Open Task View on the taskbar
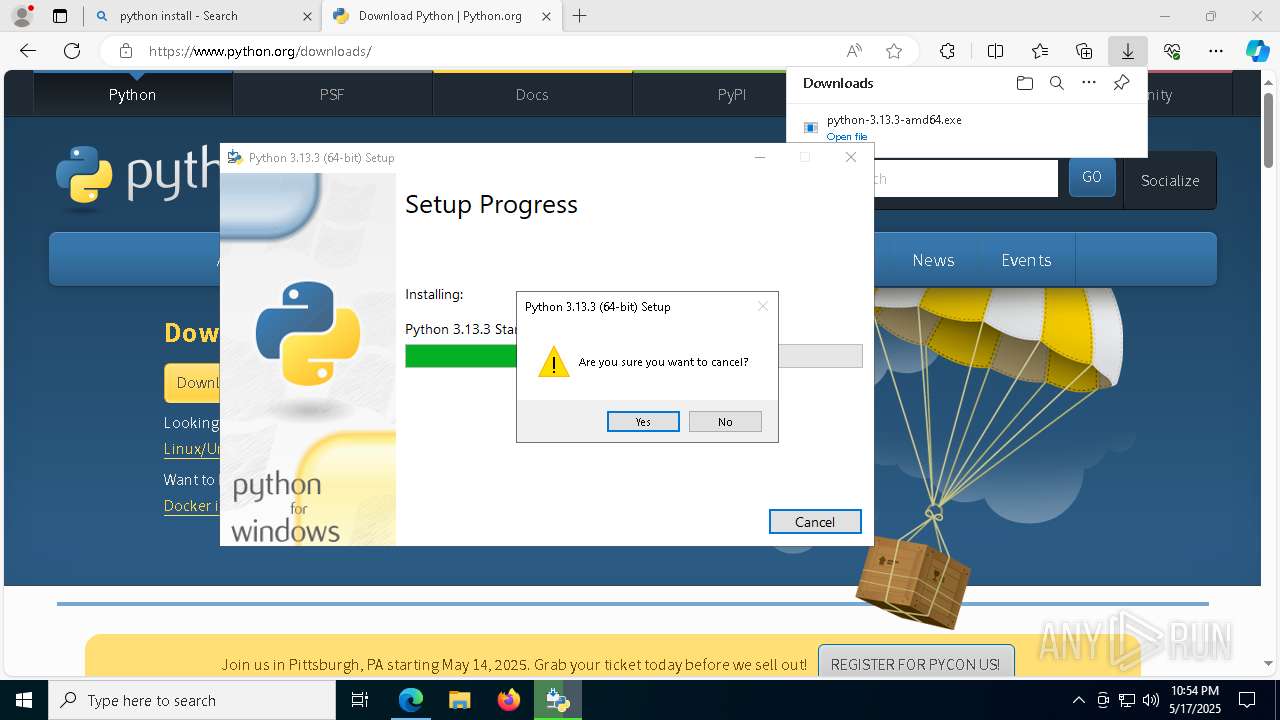Image resolution: width=1280 pixels, height=720 pixels. (360, 700)
